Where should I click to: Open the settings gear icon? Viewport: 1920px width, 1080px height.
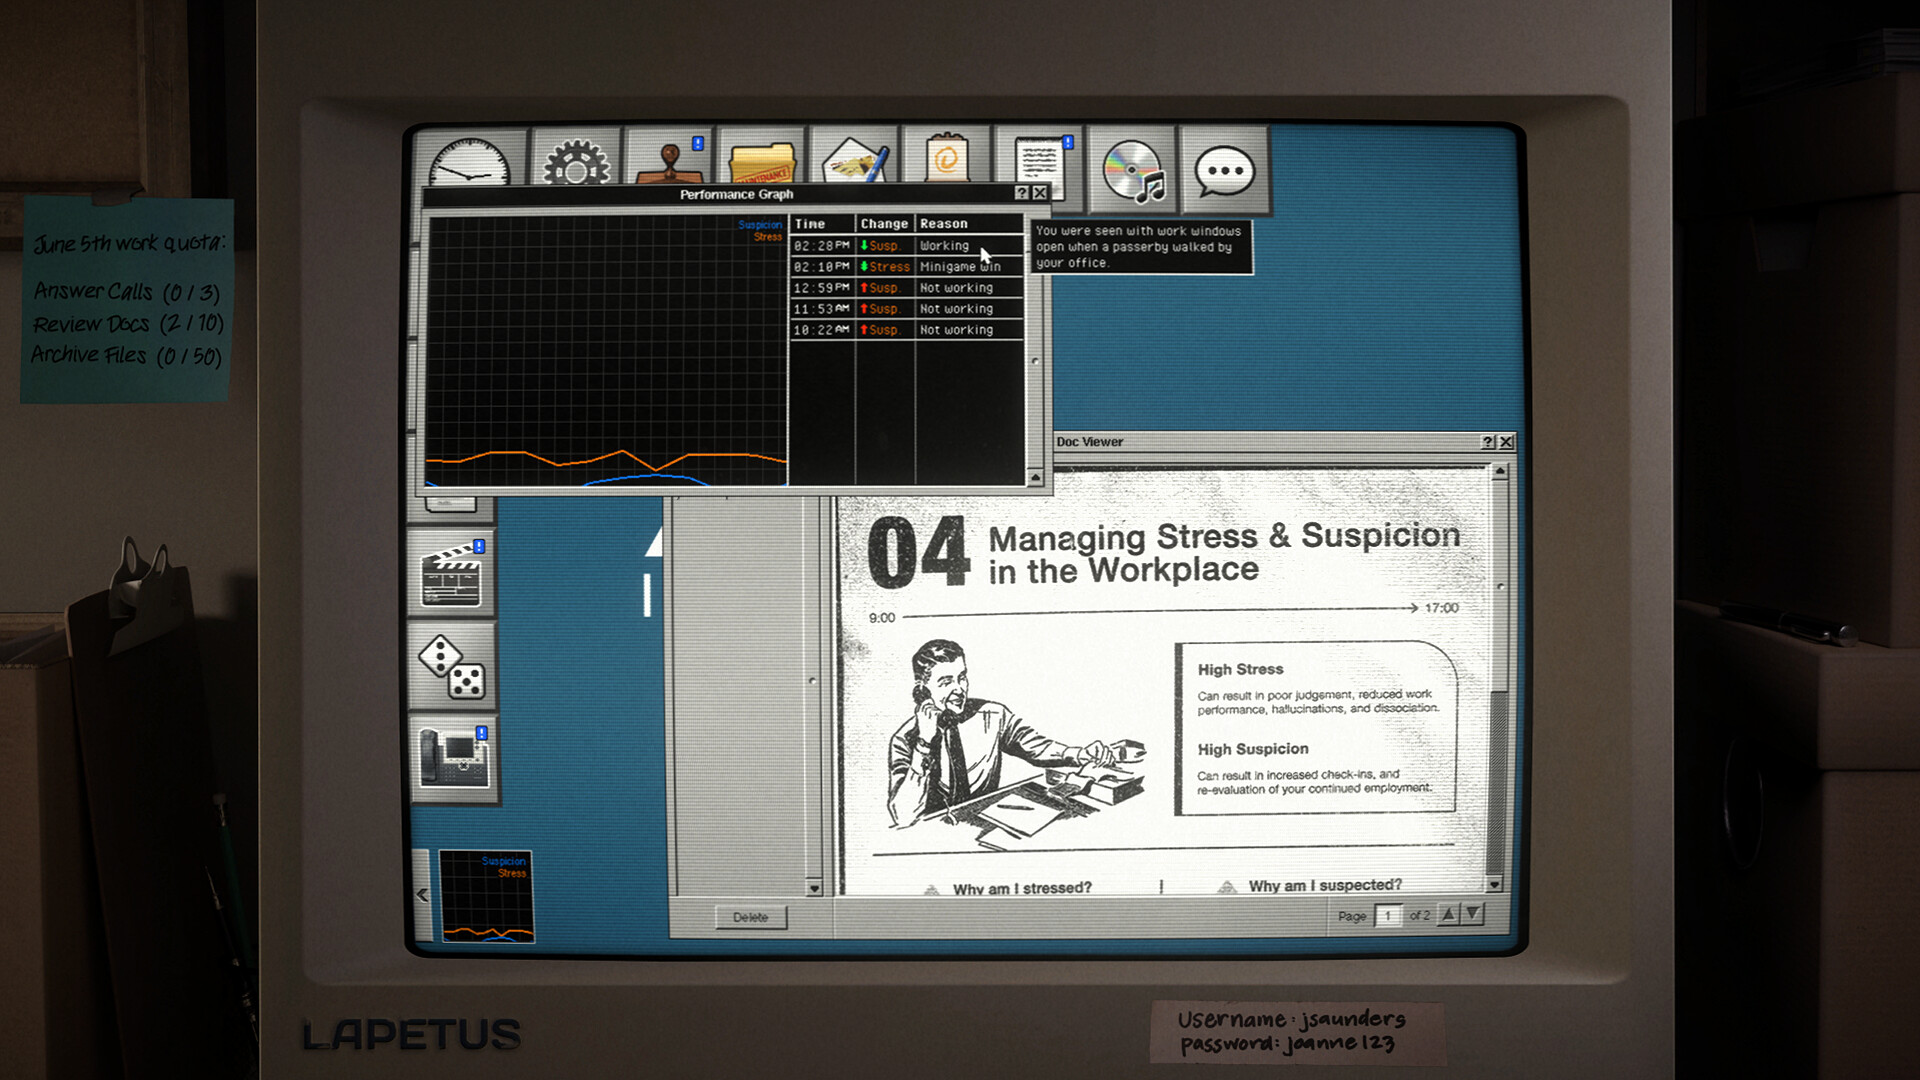click(x=576, y=158)
